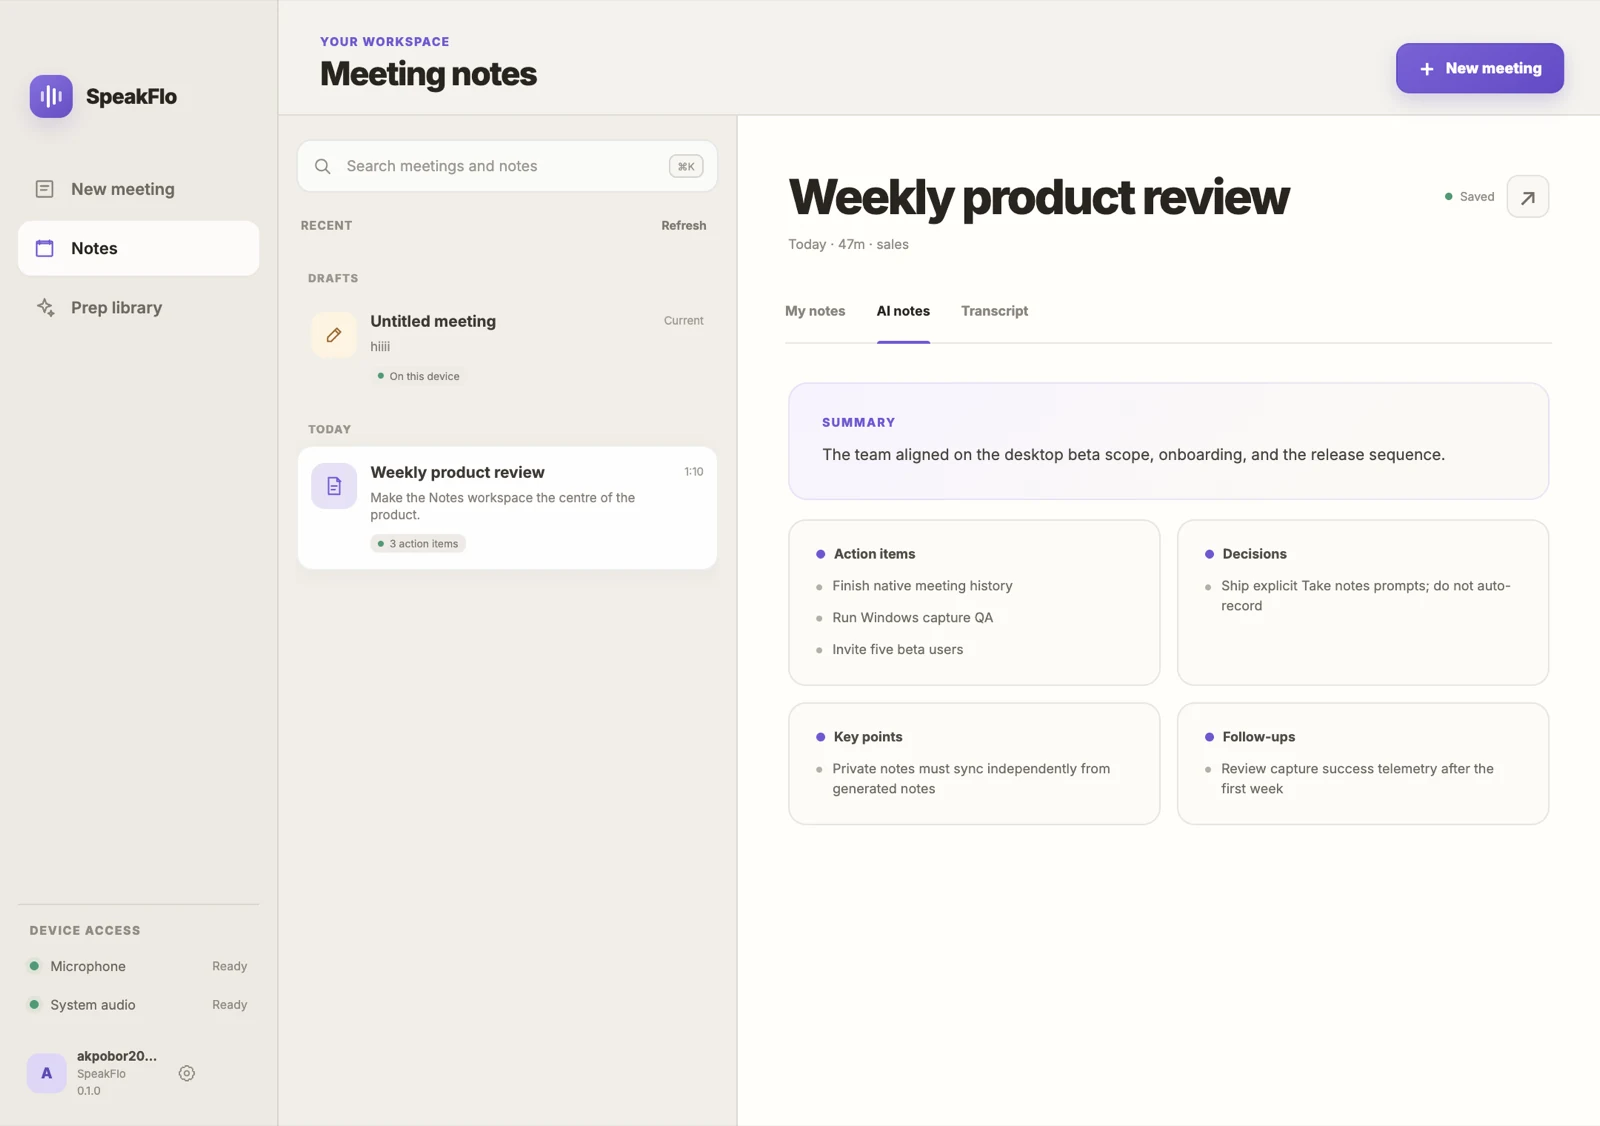Screen dimensions: 1600x1126
Task: Start a new meeting with the purple button
Action: (1480, 68)
